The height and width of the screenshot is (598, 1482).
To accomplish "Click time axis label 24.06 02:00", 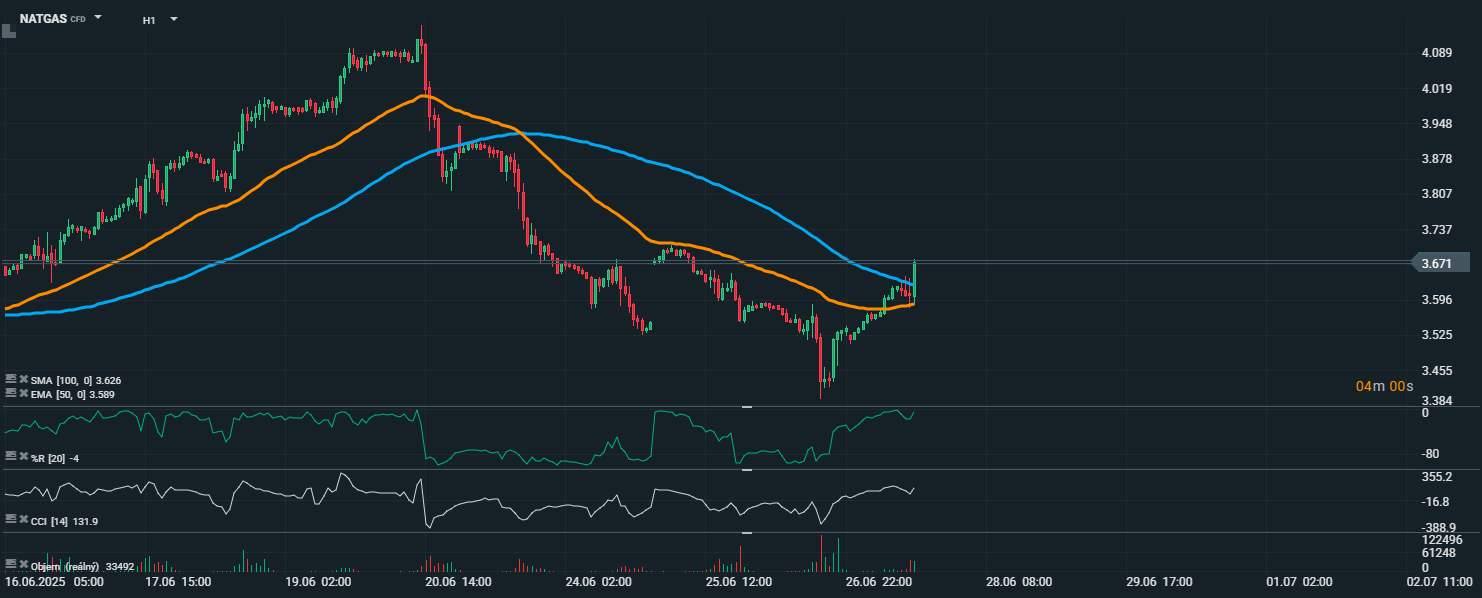I will [x=598, y=581].
